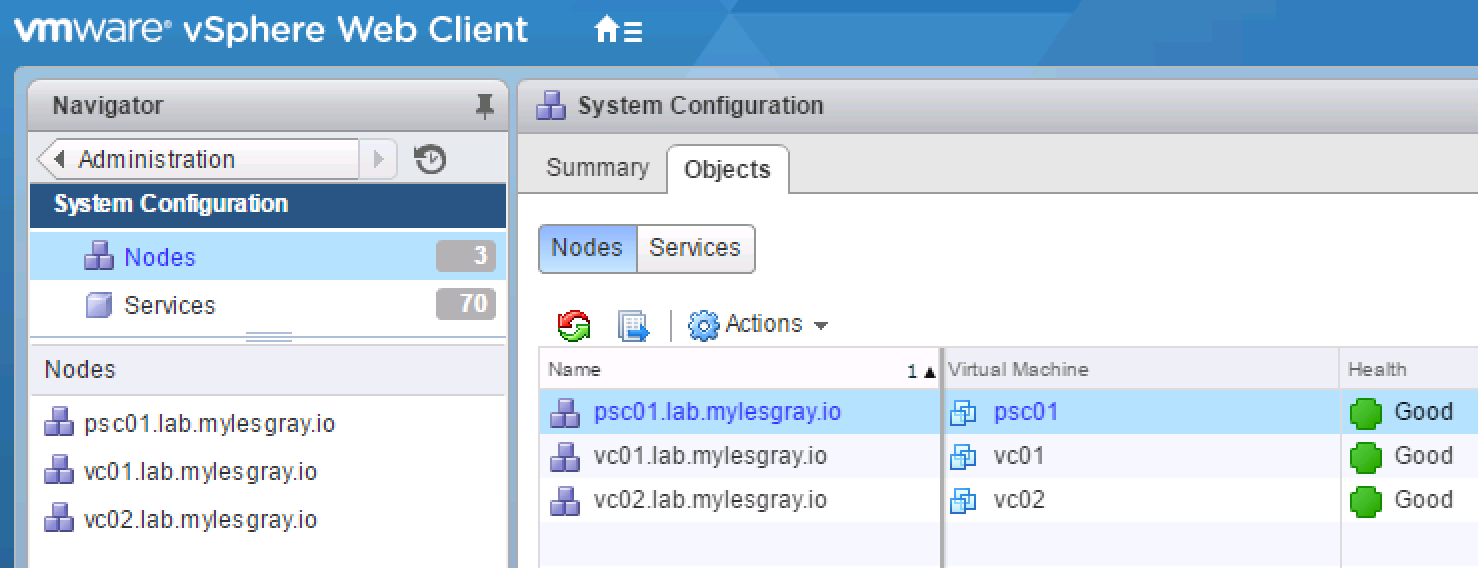This screenshot has width=1478, height=568.
Task: Click the vc02 virtual machine icon
Action: point(963,500)
